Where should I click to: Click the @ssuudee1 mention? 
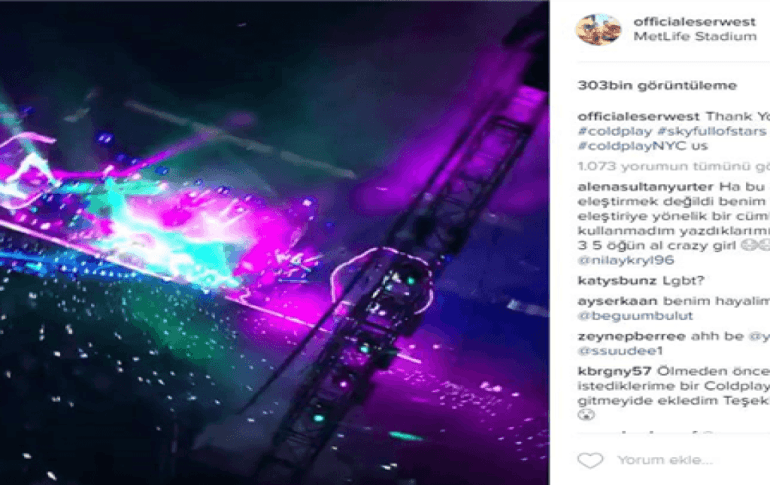tap(620, 351)
